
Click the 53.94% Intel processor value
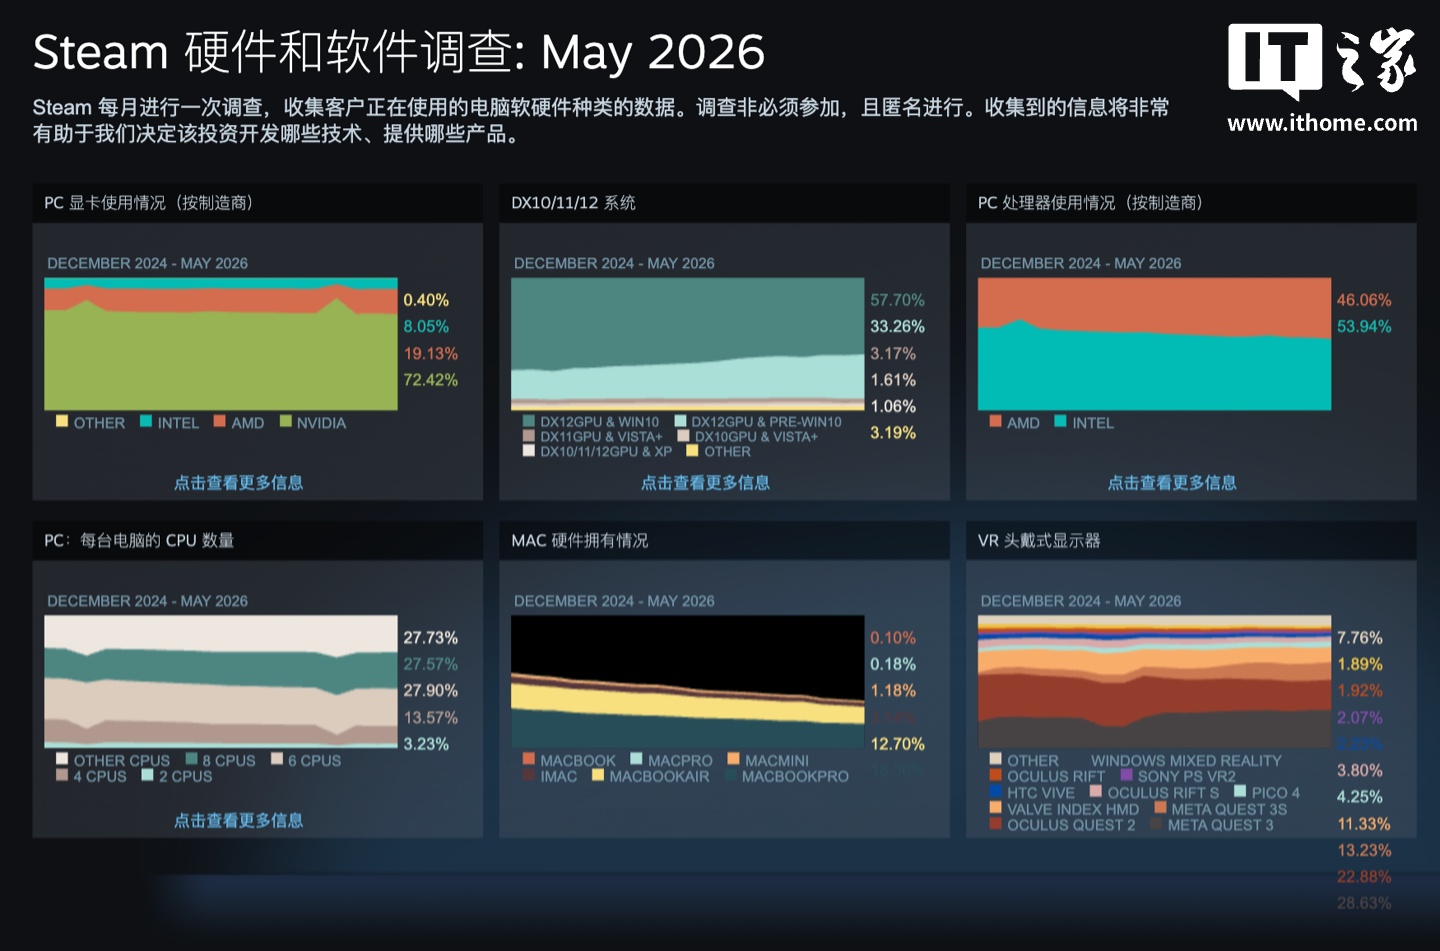pos(1364,327)
